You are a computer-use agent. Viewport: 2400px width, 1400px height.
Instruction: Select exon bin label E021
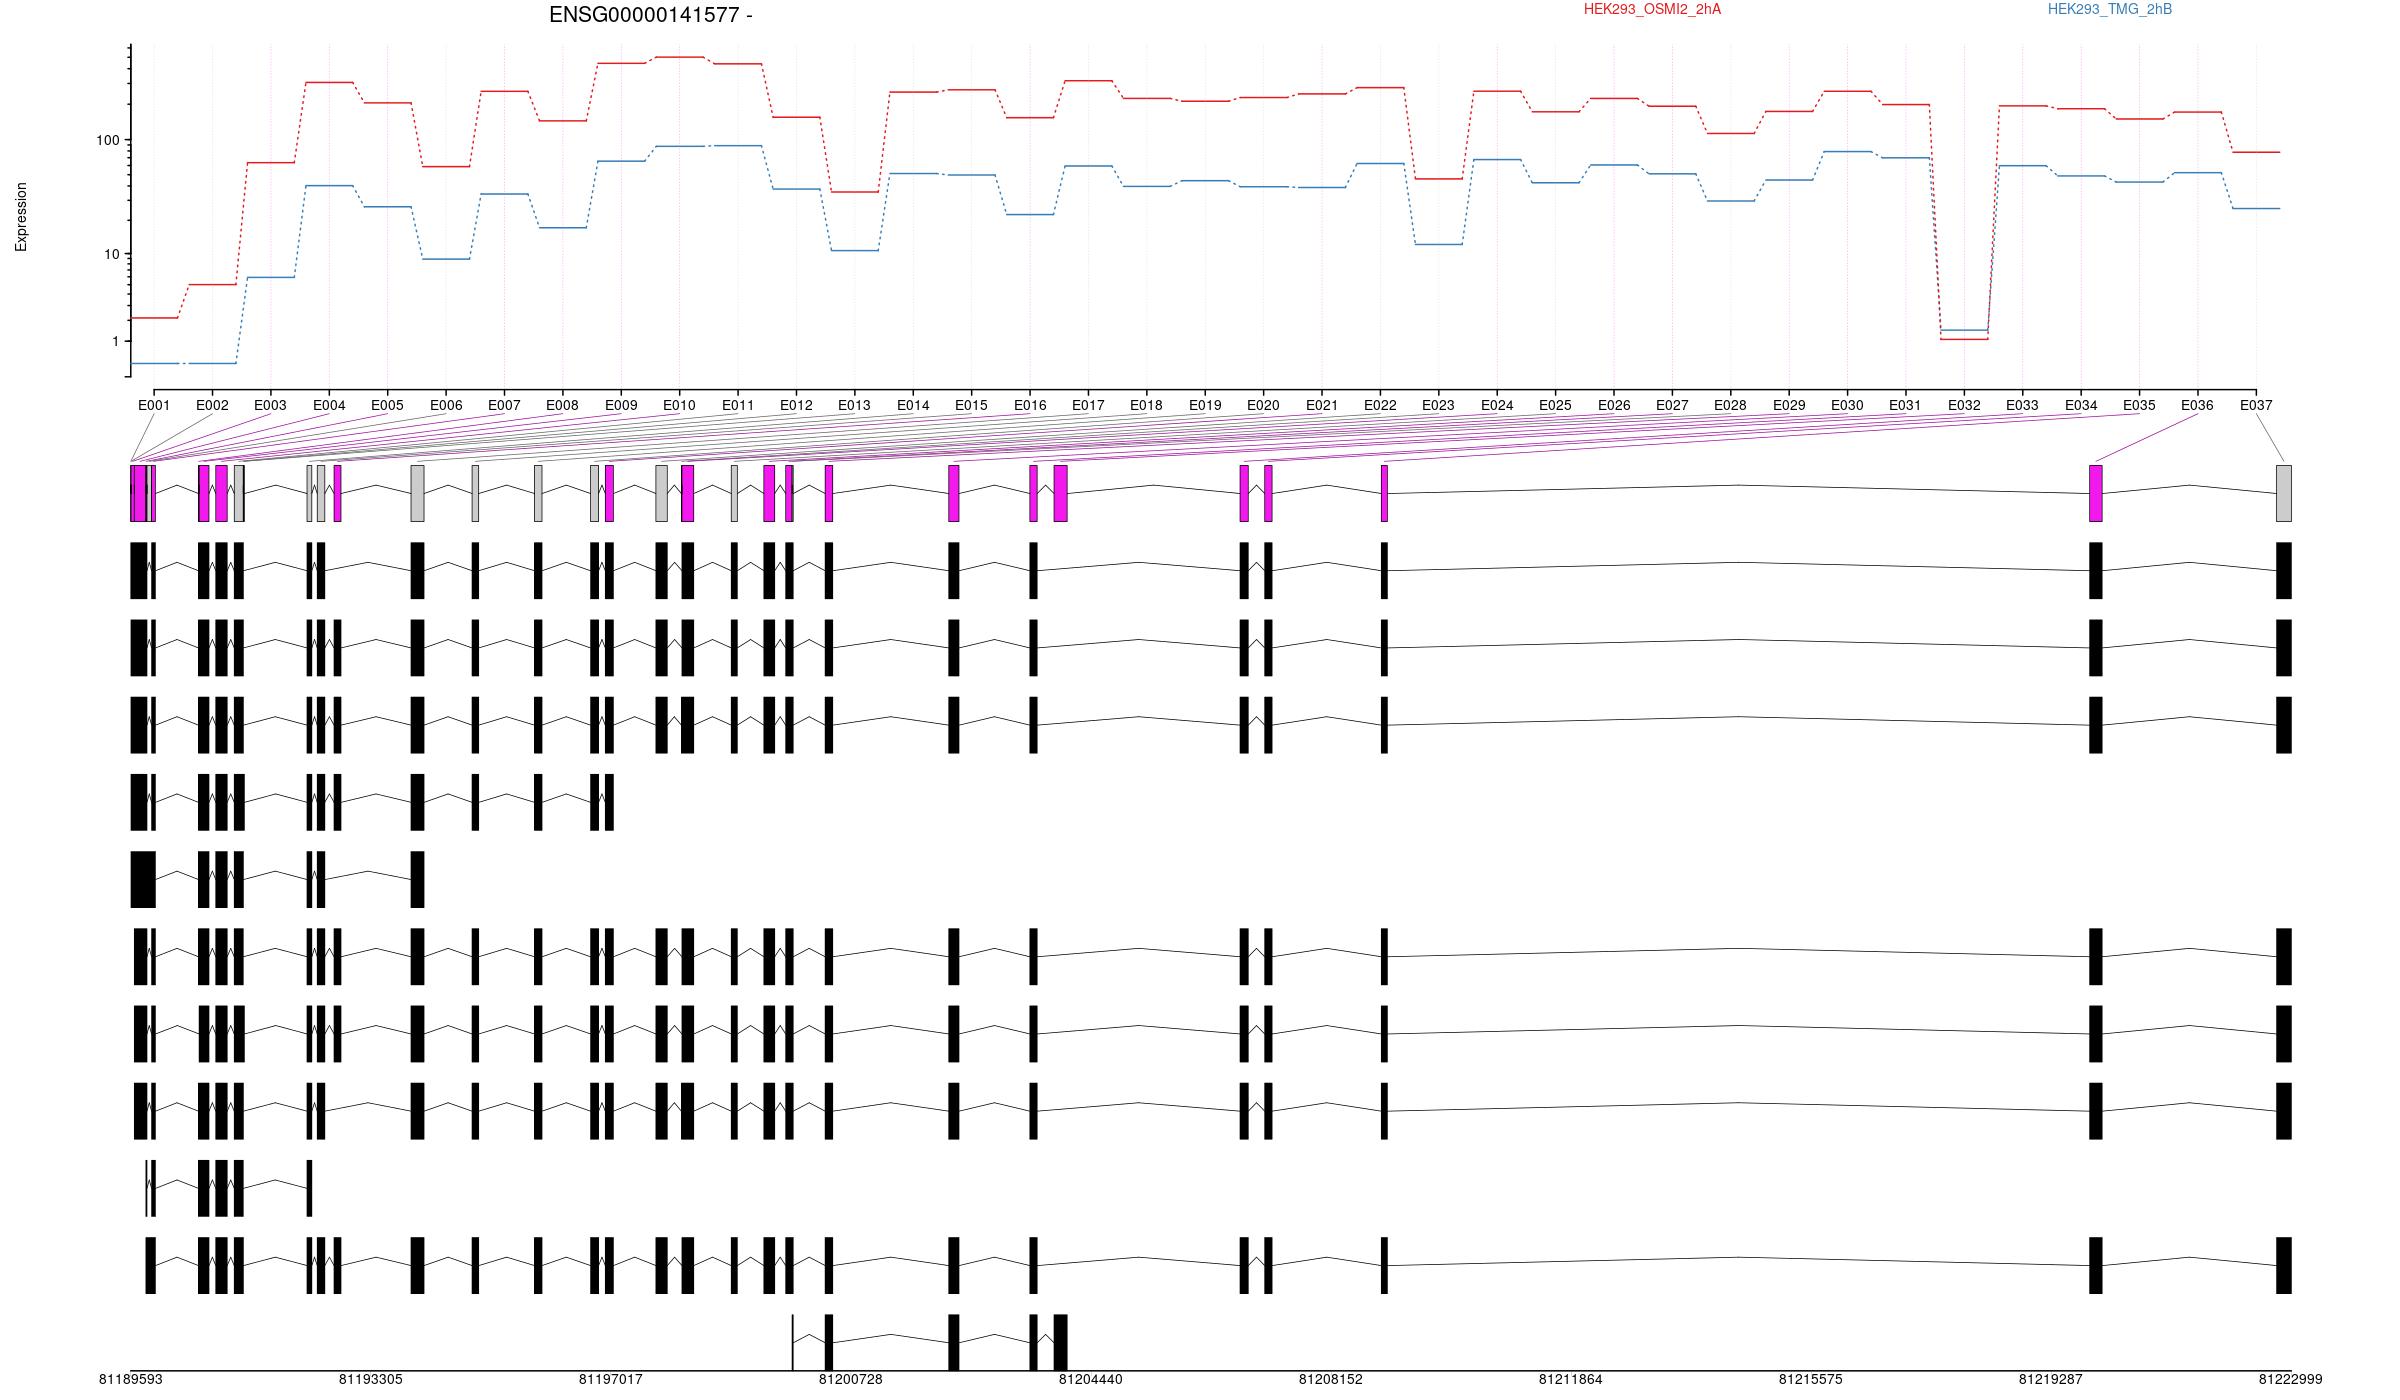point(1322,405)
